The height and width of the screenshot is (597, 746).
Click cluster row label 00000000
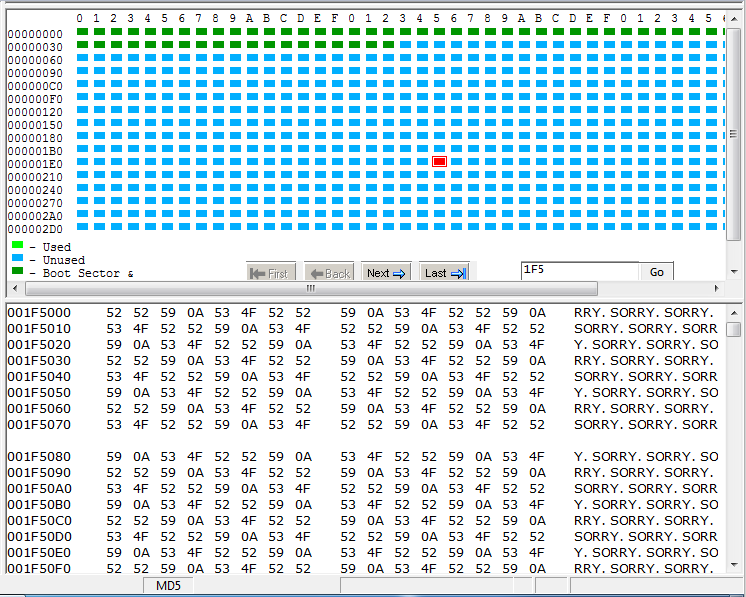coord(35,34)
